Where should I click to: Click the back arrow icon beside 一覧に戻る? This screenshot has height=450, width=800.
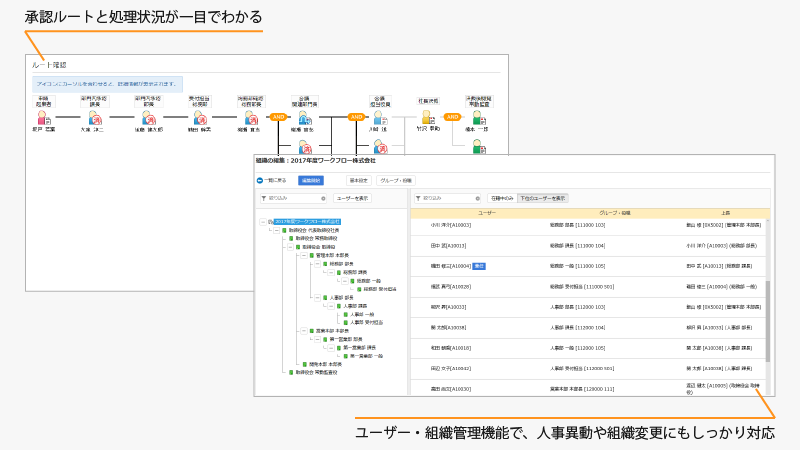coord(260,180)
